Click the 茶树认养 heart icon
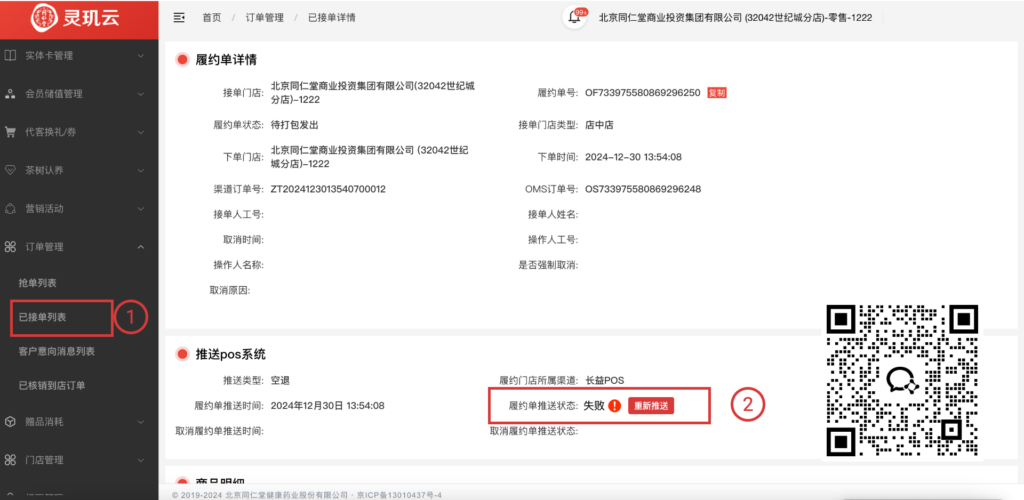This screenshot has width=1024, height=500. coord(10,170)
